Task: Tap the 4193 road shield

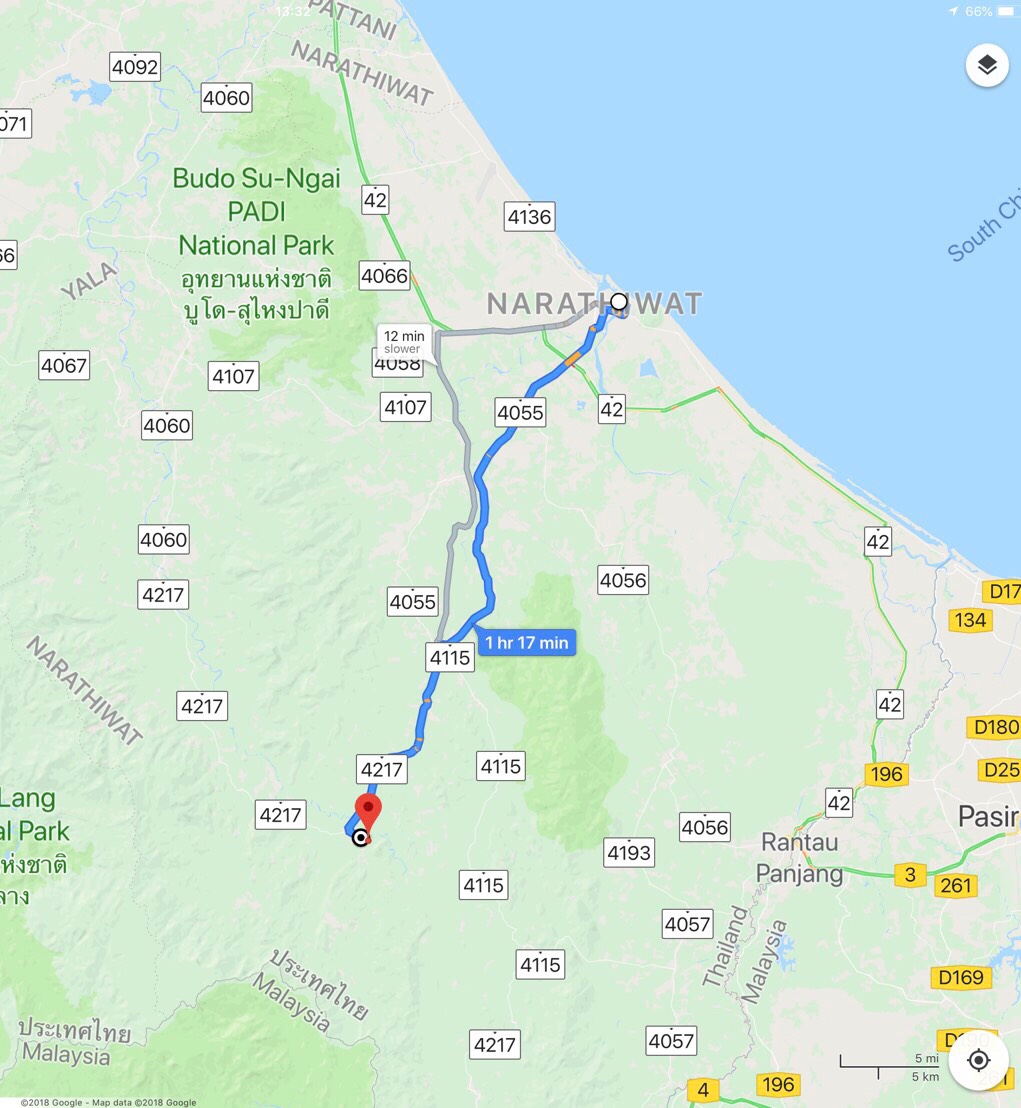Action: tap(629, 853)
